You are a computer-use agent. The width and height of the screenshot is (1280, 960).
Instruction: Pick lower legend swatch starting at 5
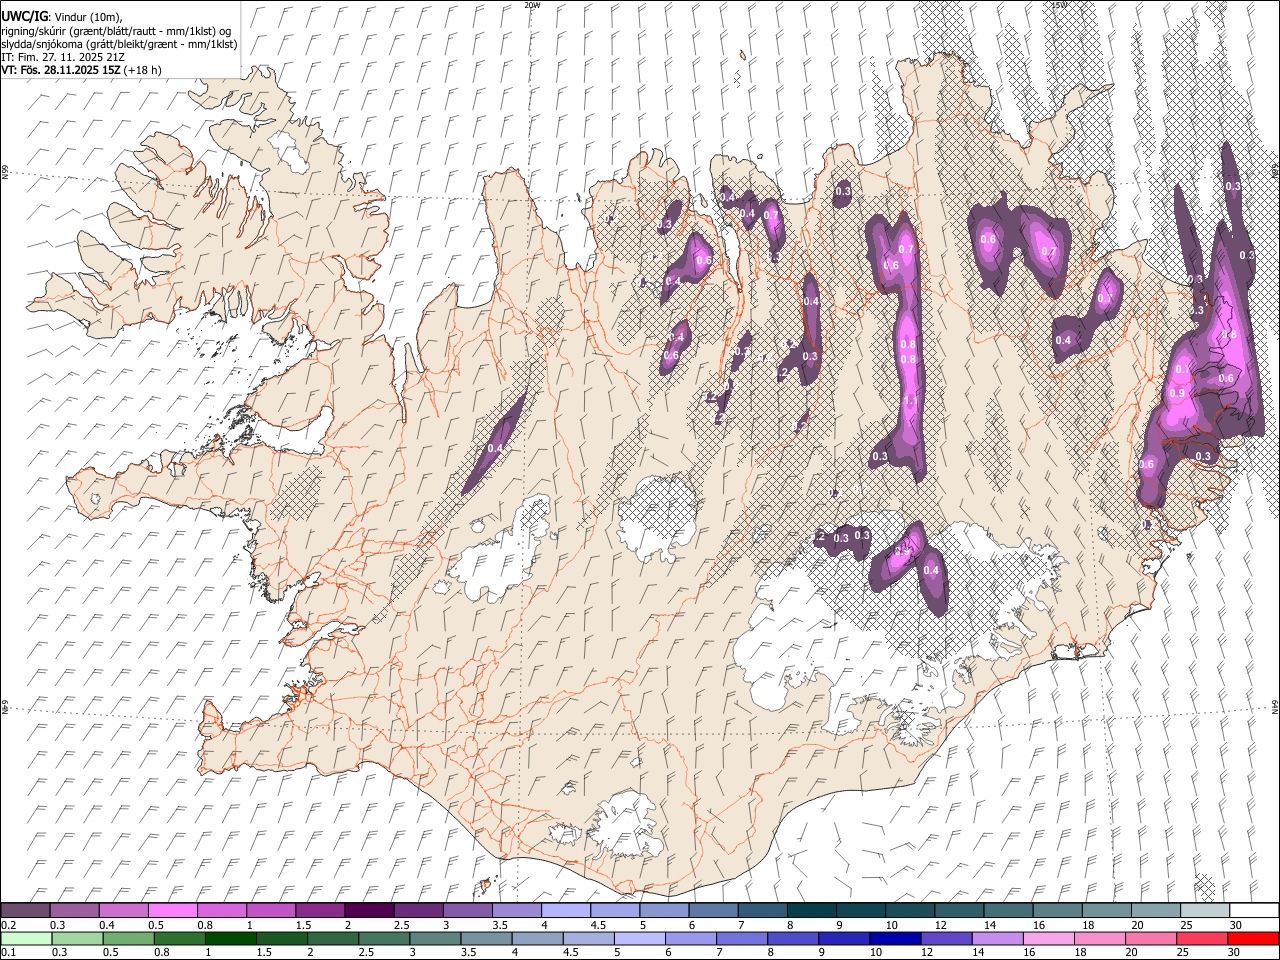639,938
